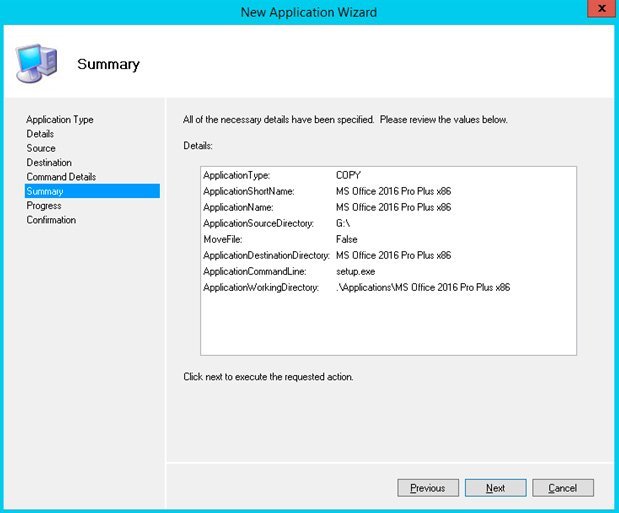
Task: Click the ApplicationName label
Action: point(238,207)
